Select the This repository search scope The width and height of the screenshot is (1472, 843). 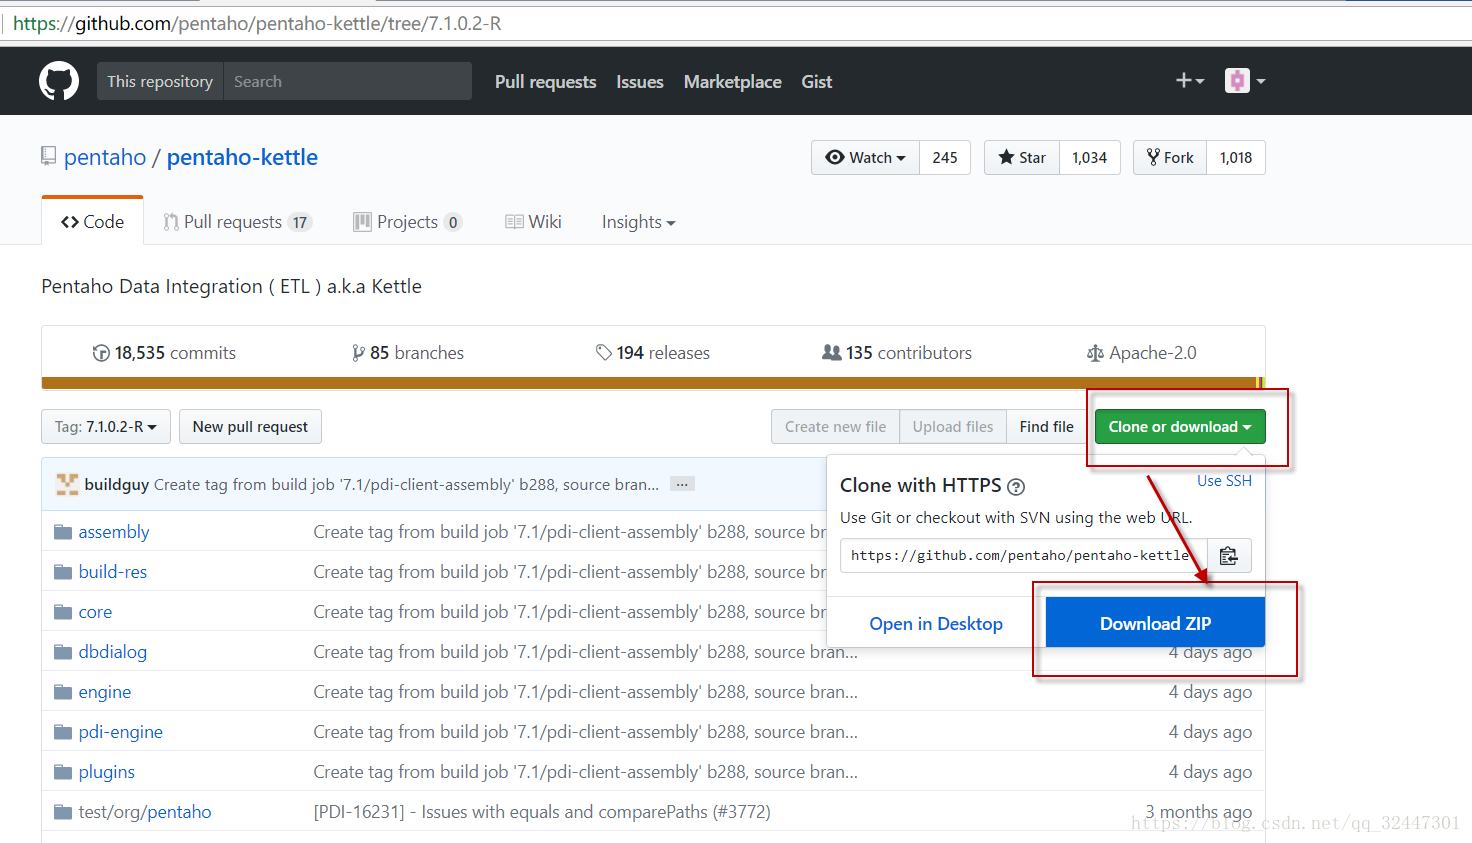tap(160, 81)
